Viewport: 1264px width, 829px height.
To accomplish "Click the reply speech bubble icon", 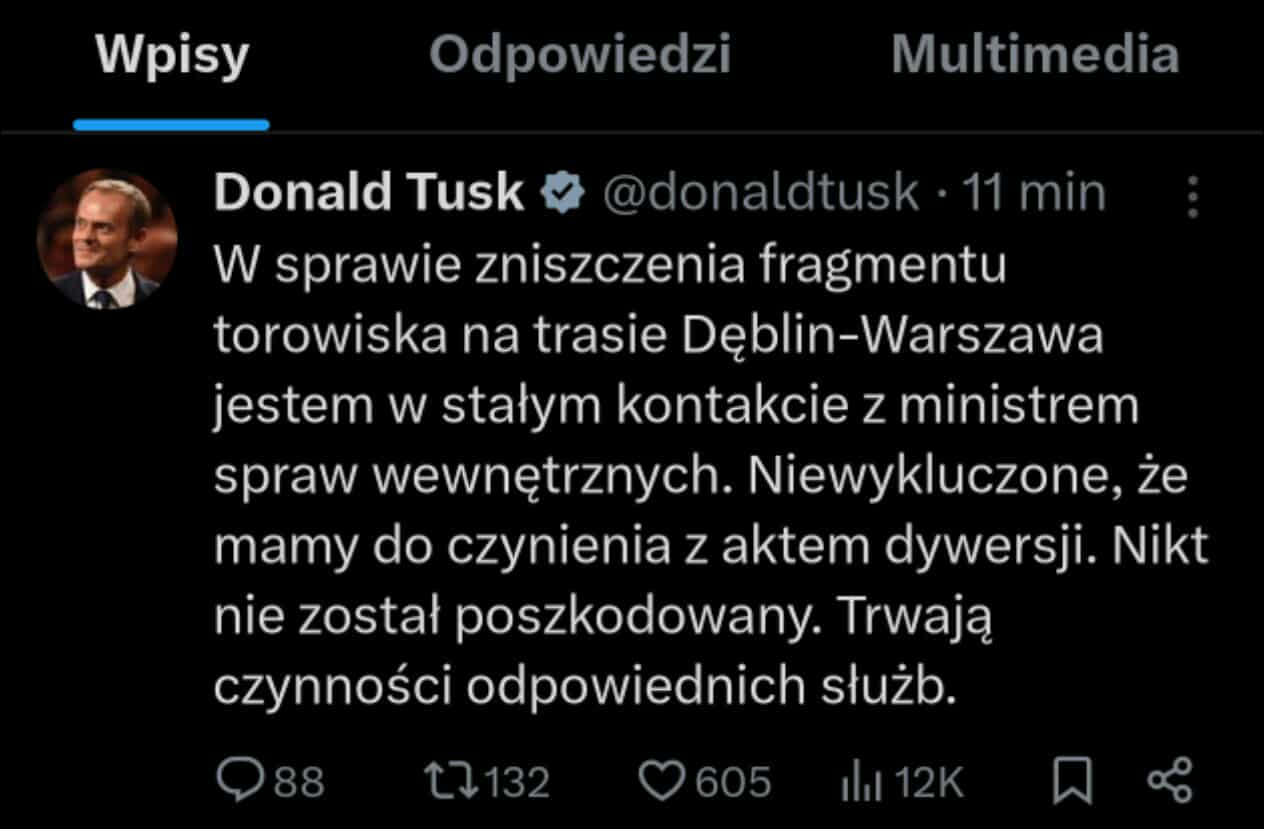I will [238, 781].
